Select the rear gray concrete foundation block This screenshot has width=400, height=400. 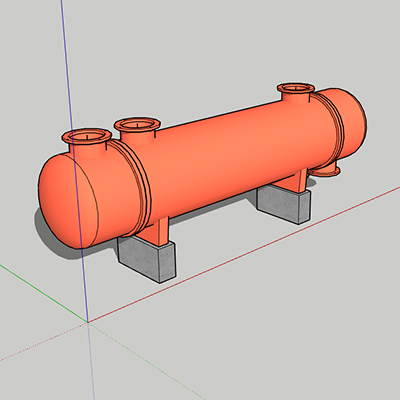click(283, 203)
